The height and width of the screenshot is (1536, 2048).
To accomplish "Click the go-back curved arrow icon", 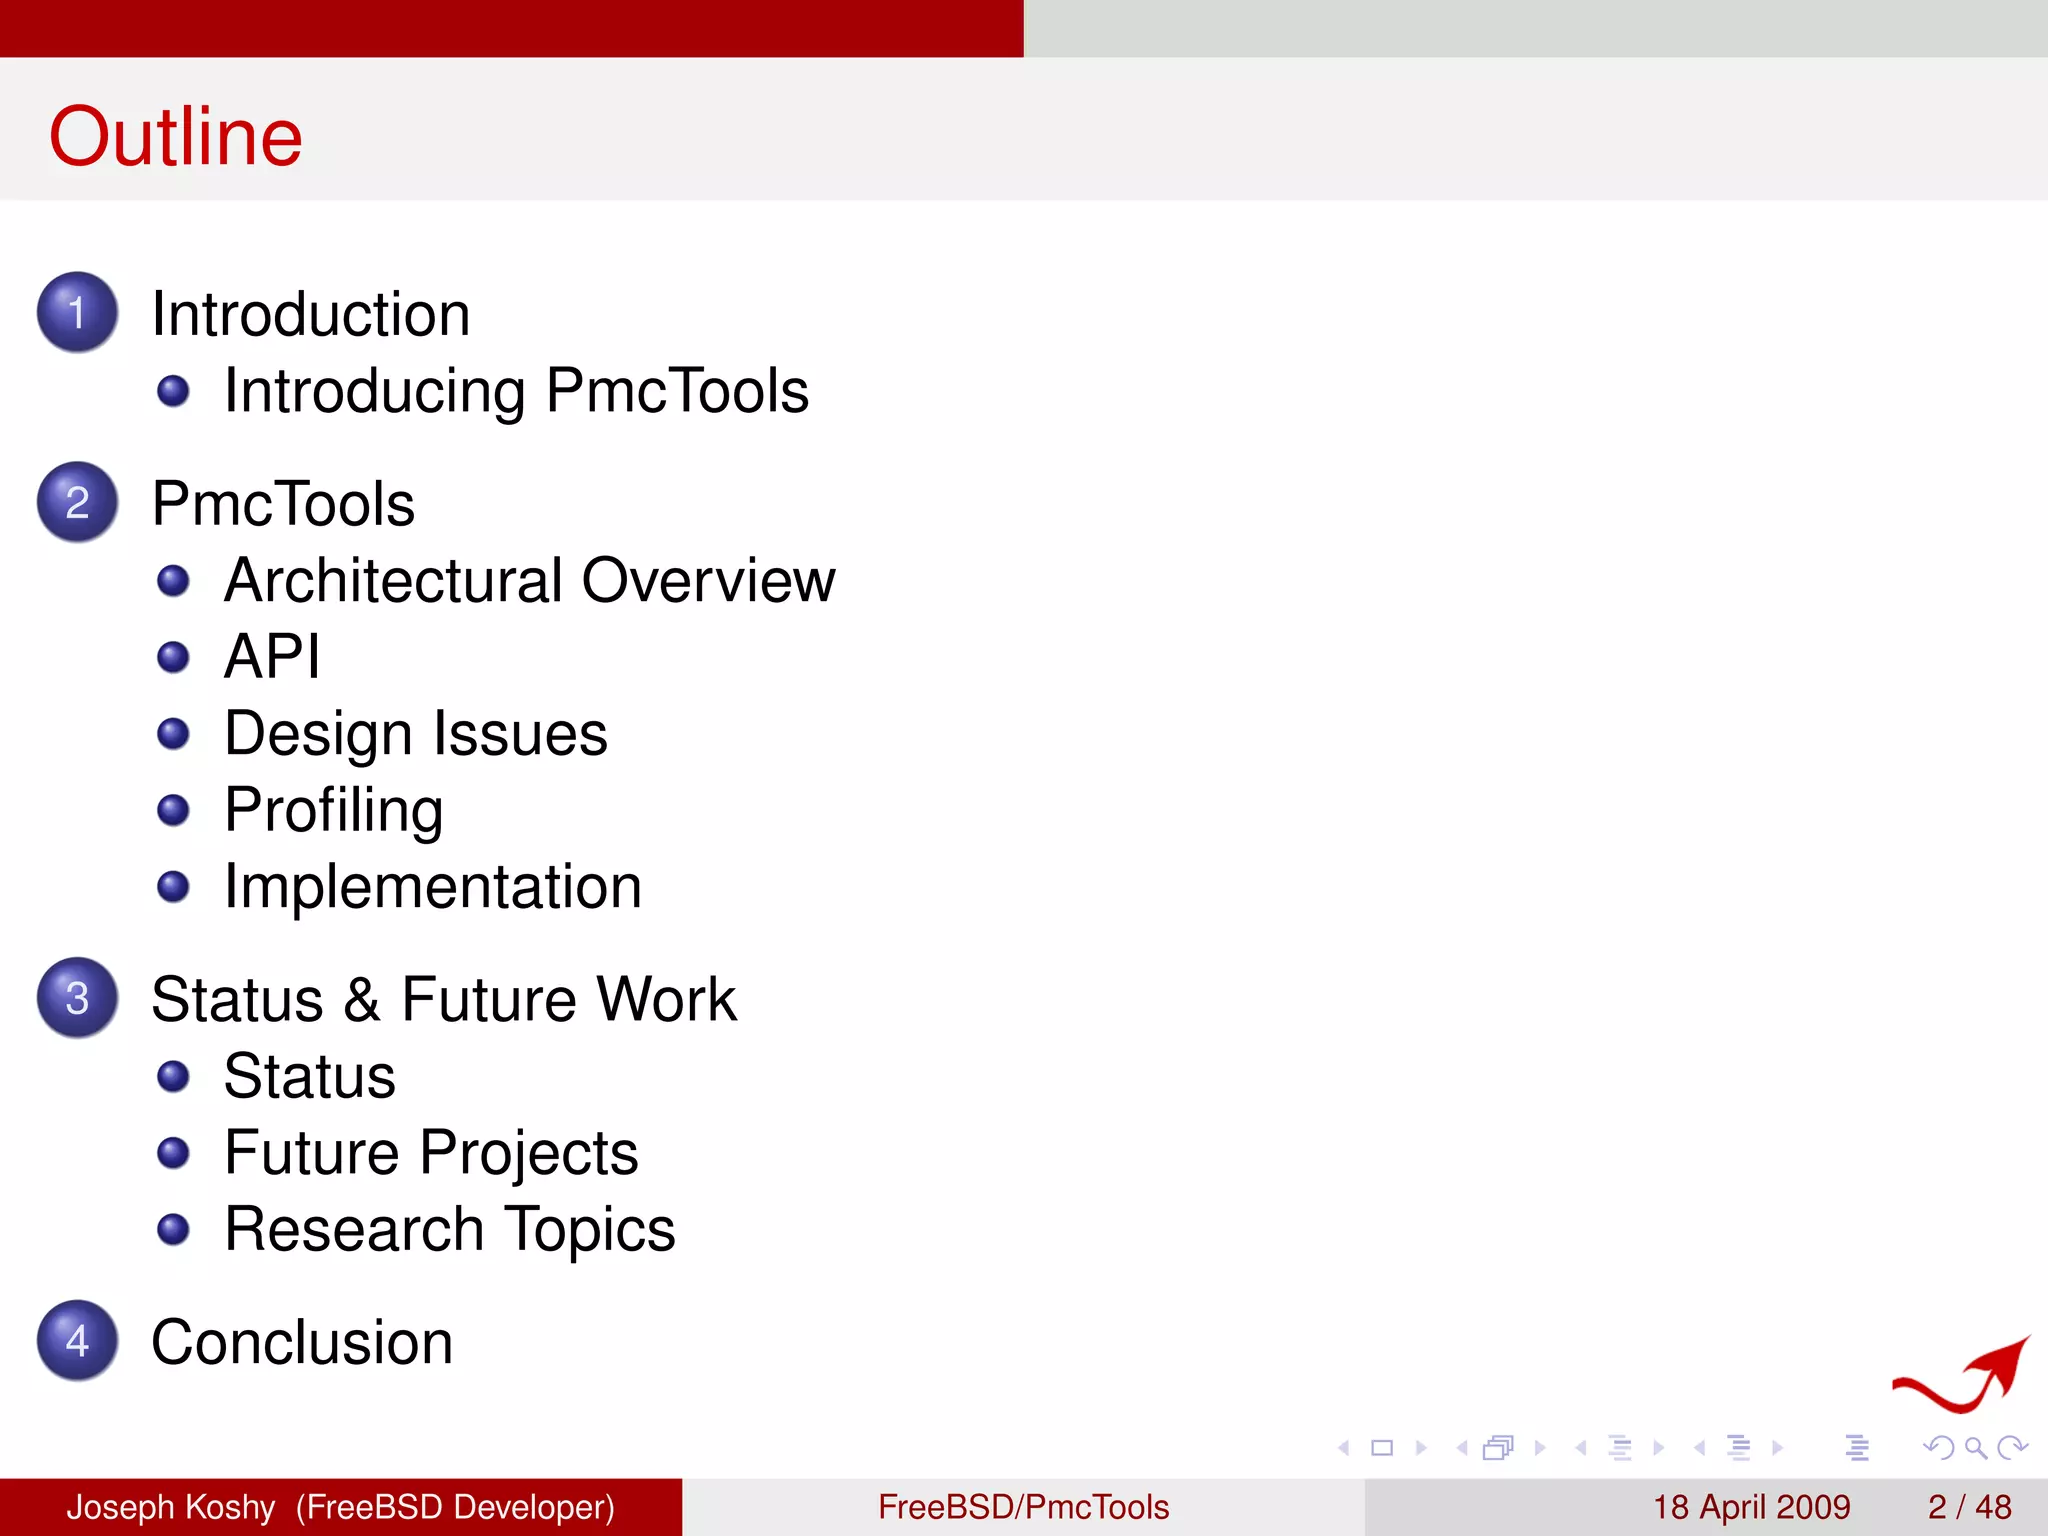I will [1938, 1448].
